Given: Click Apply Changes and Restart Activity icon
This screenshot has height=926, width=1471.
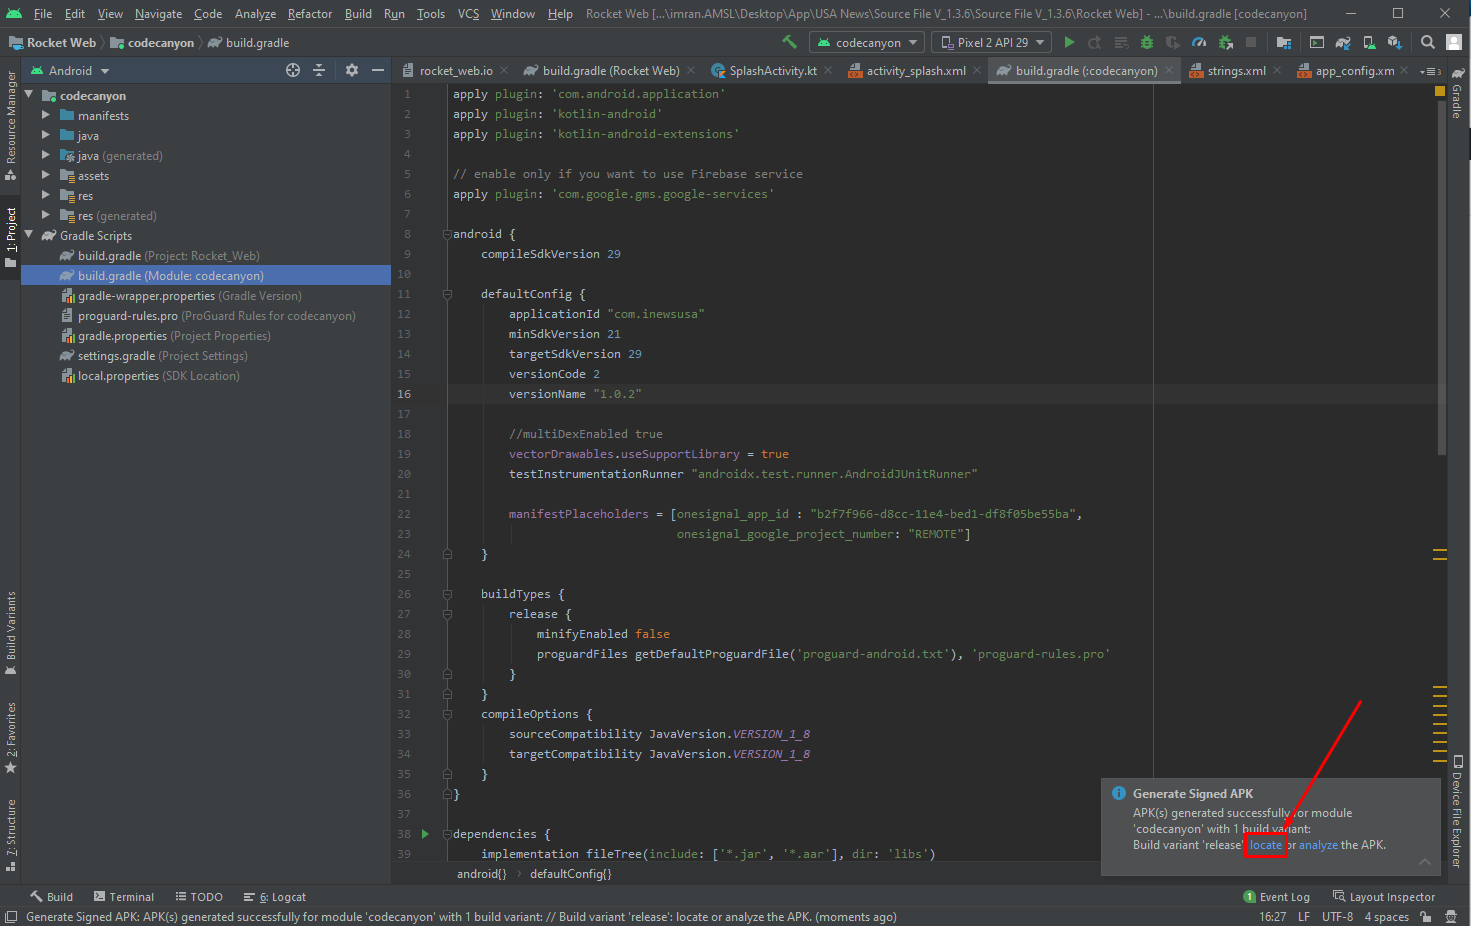Looking at the screenshot, I should pyautogui.click(x=1095, y=42).
